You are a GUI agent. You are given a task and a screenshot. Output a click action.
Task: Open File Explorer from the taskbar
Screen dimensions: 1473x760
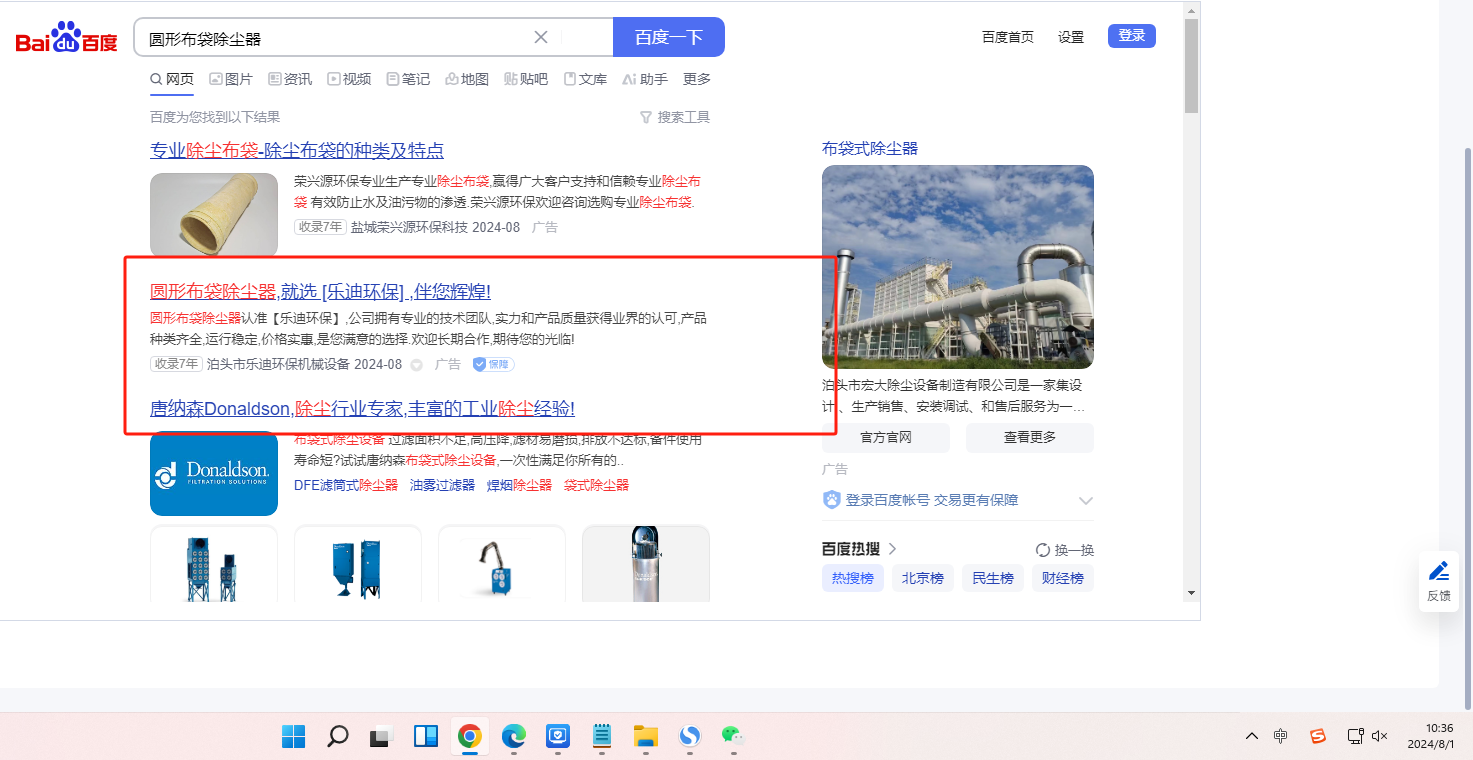click(x=645, y=737)
